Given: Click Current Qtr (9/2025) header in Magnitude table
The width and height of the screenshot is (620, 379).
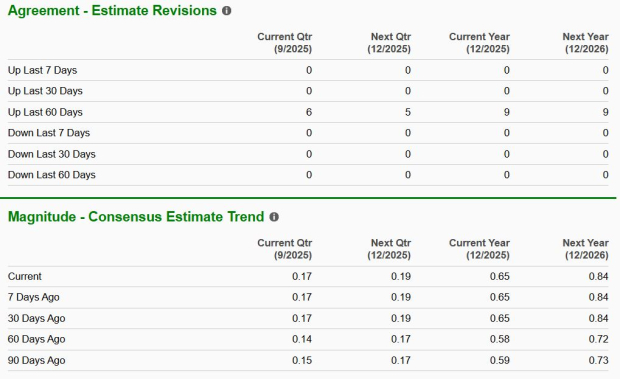Looking at the screenshot, I should 285,249.
